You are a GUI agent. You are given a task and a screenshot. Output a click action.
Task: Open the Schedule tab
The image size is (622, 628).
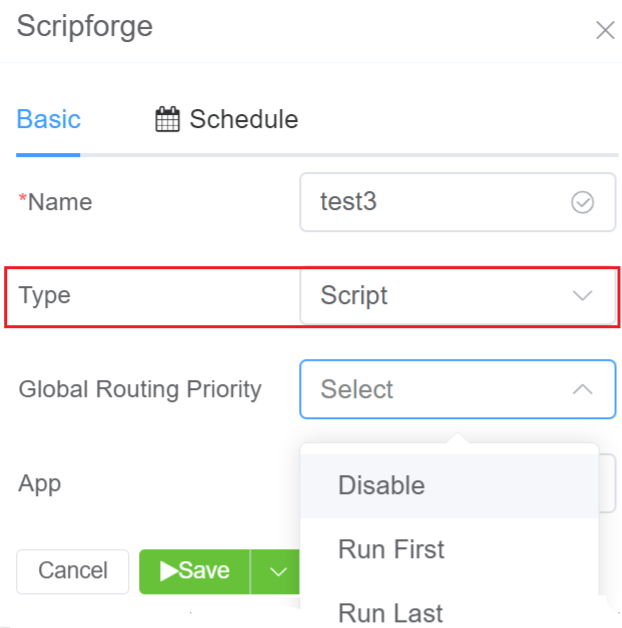click(243, 119)
